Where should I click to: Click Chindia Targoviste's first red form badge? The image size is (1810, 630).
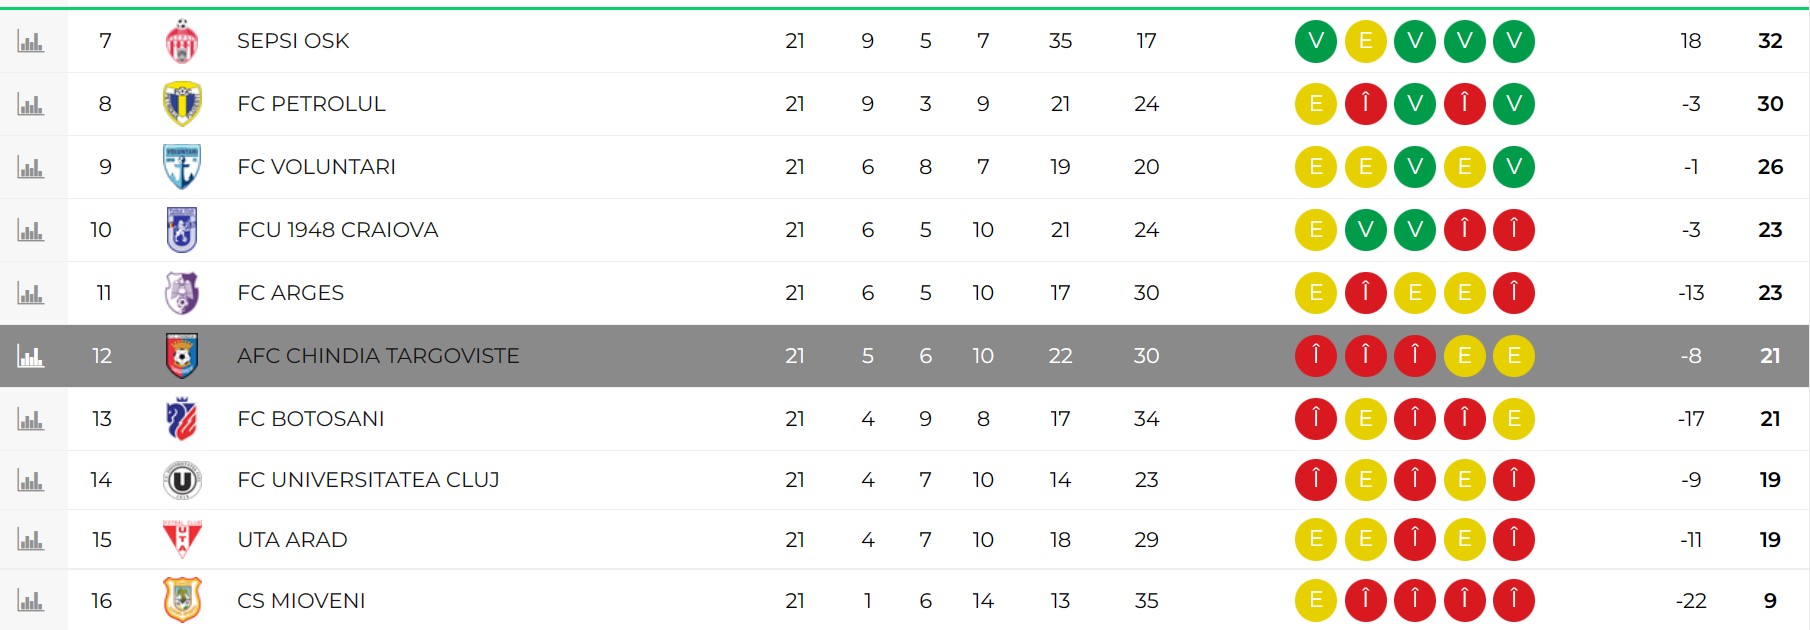click(1316, 356)
